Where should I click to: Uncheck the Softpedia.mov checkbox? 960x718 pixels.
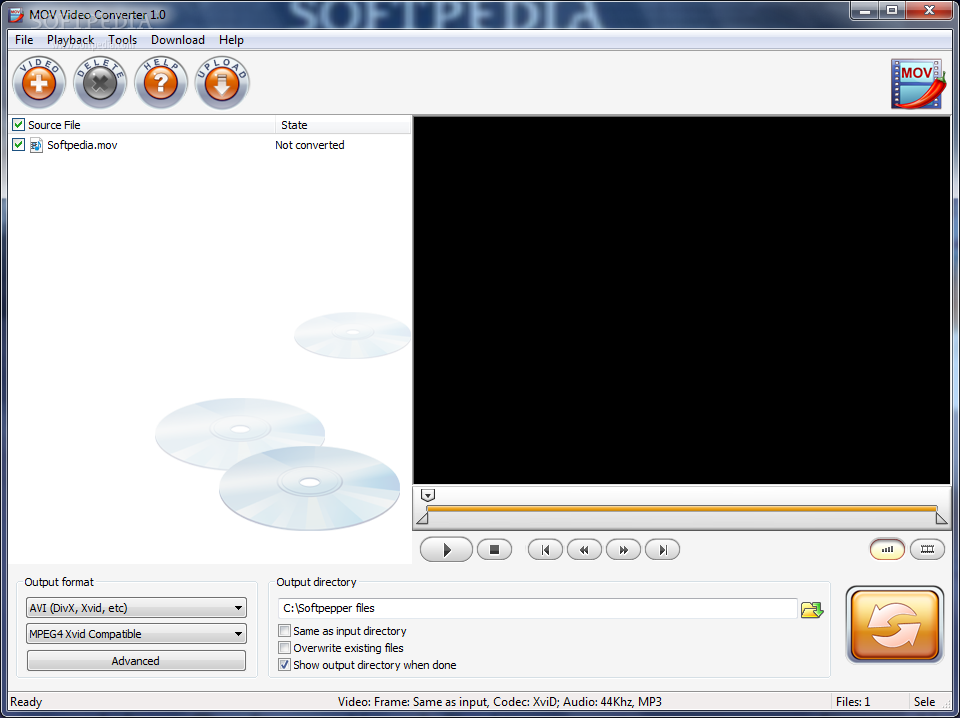[x=18, y=145]
